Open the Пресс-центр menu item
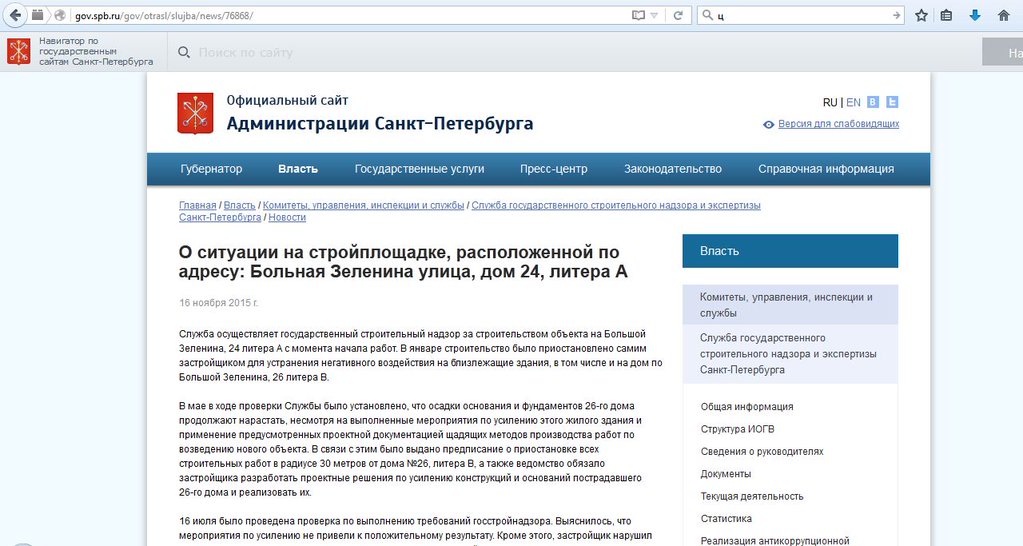Screen dimensions: 1023x546 (554, 169)
